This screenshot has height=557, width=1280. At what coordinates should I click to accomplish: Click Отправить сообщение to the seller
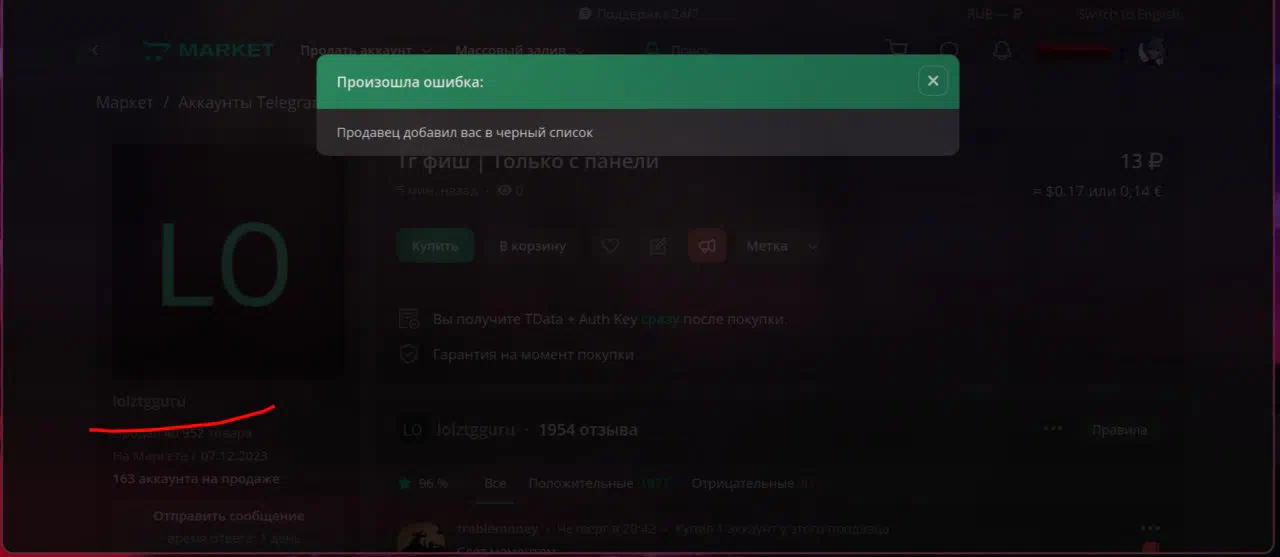pos(229,516)
